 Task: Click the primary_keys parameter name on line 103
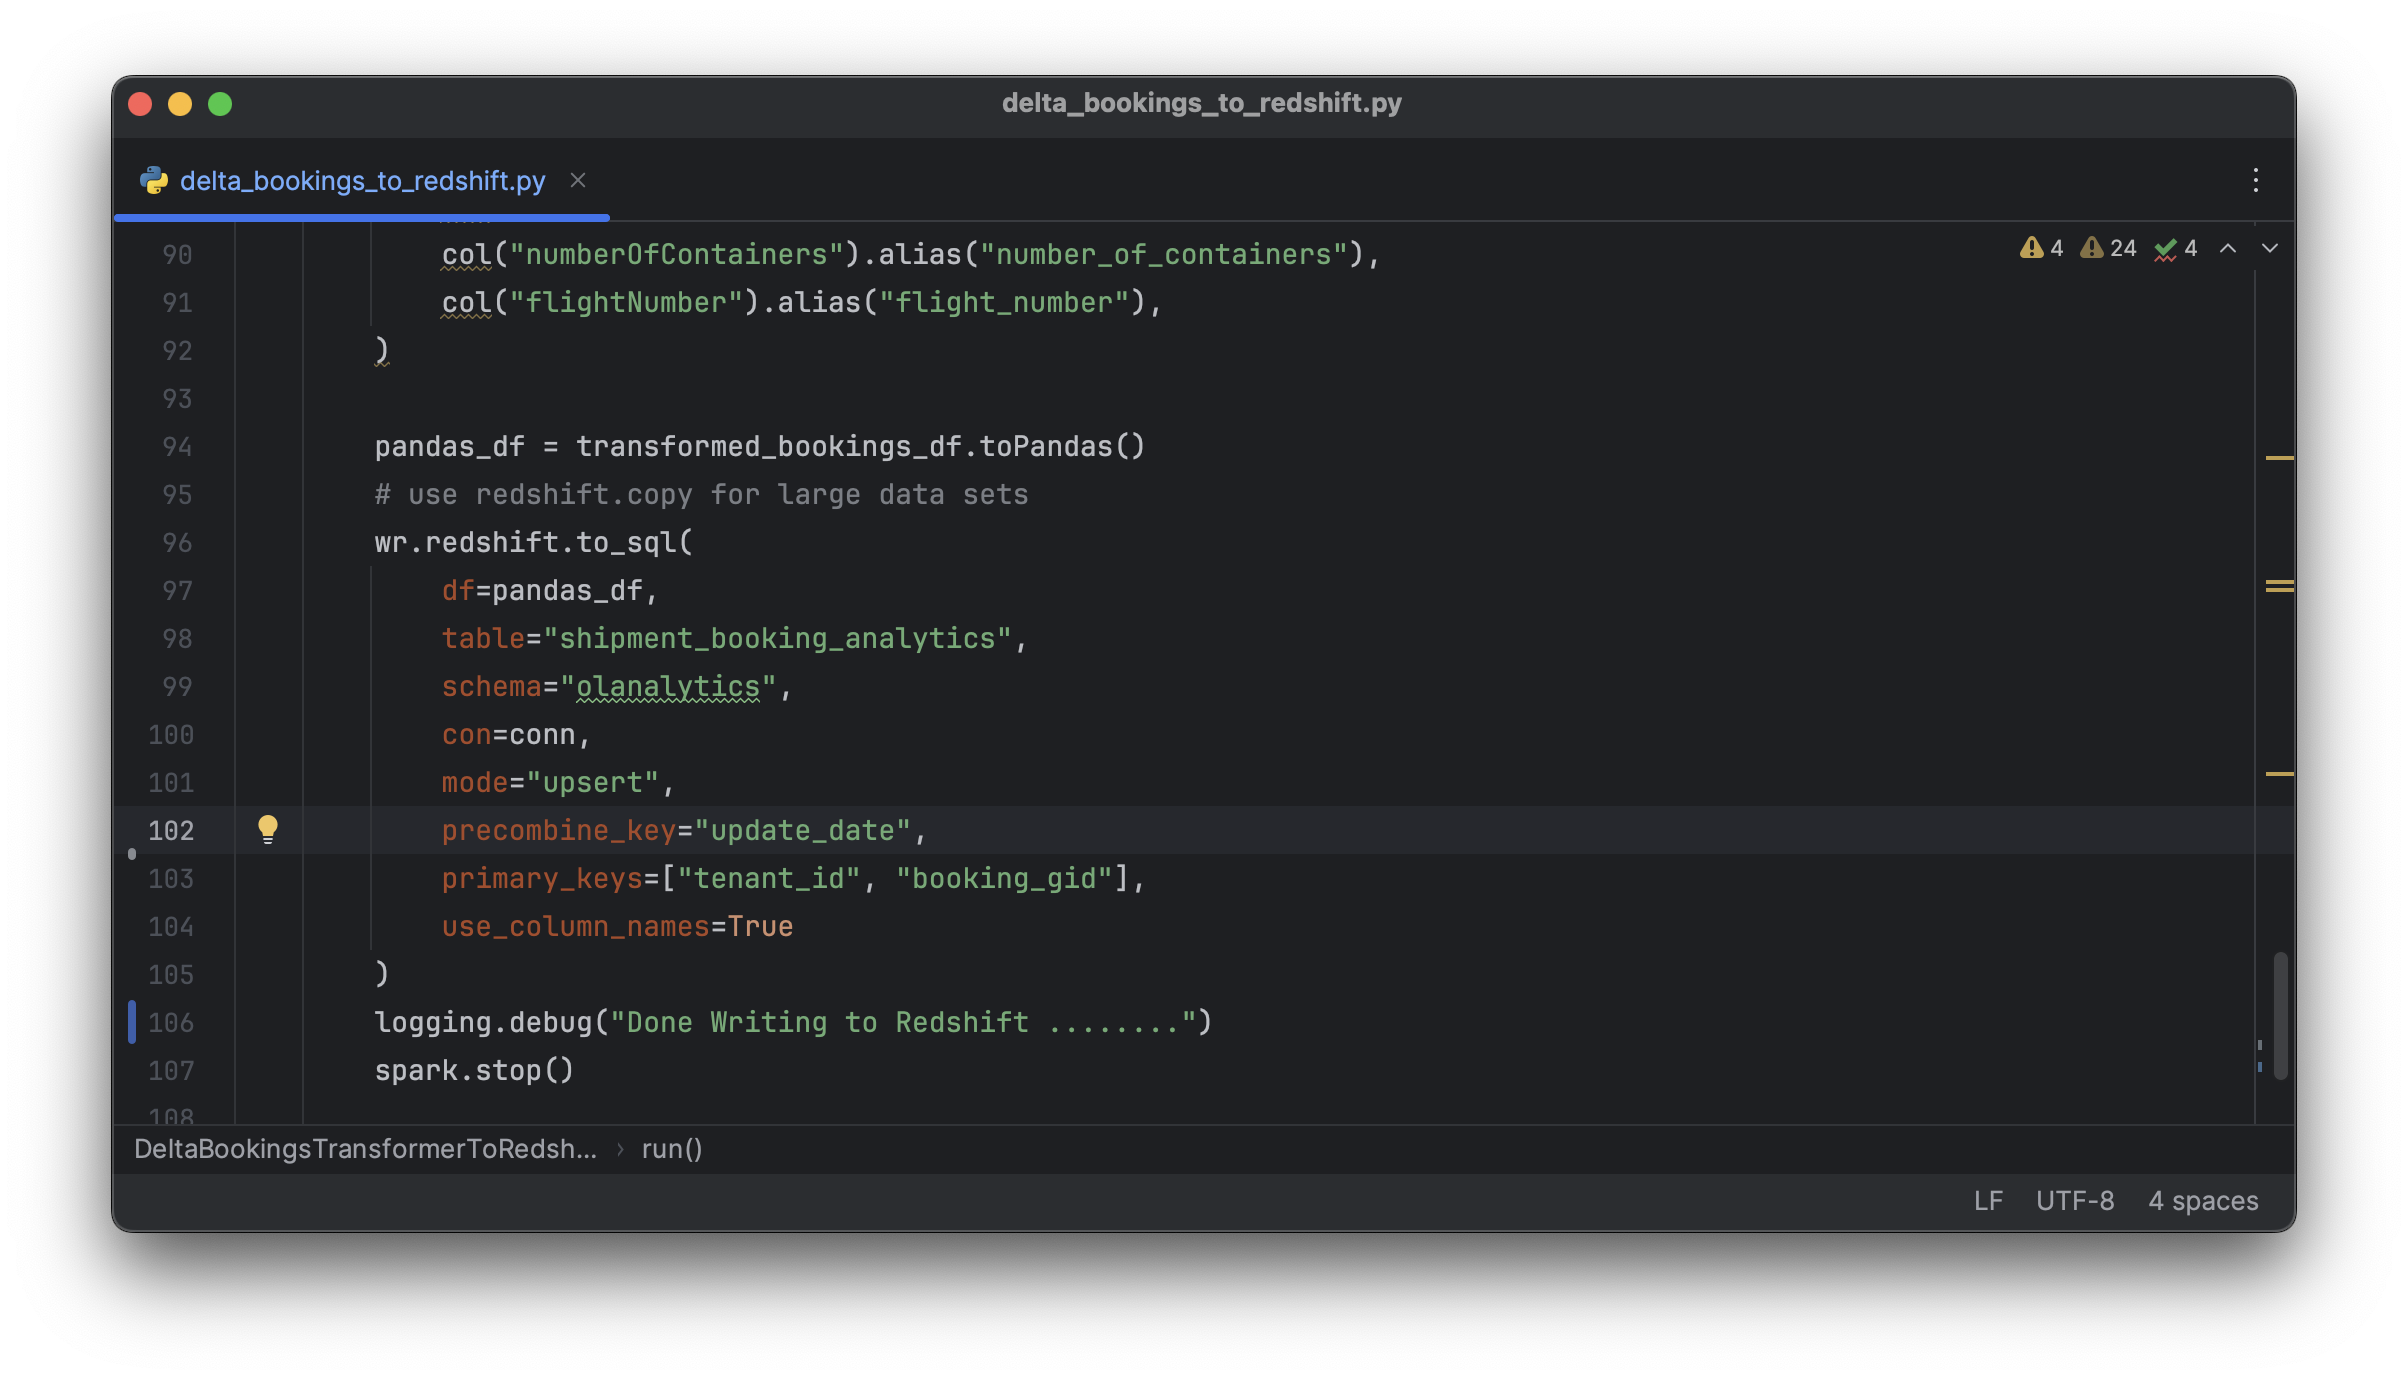(542, 878)
